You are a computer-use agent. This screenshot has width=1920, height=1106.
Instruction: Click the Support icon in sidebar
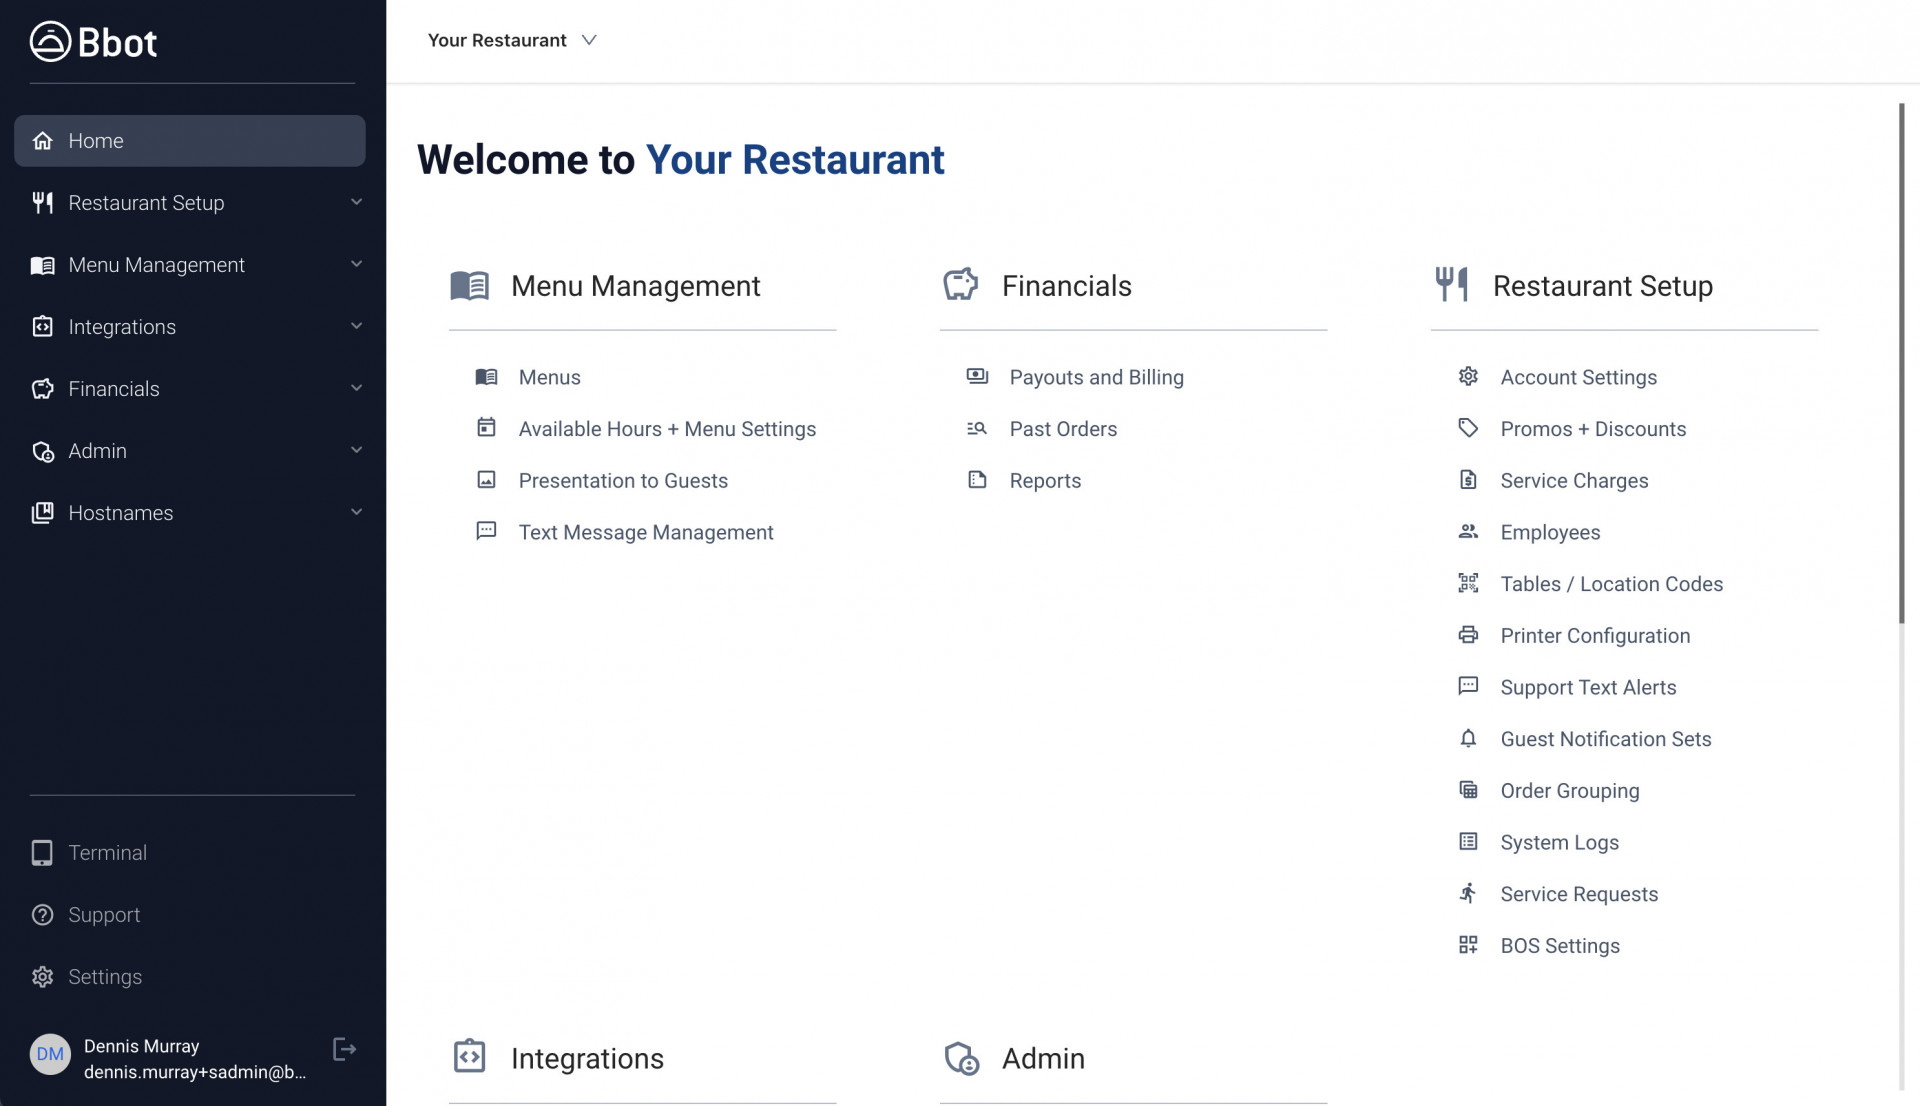tap(42, 915)
